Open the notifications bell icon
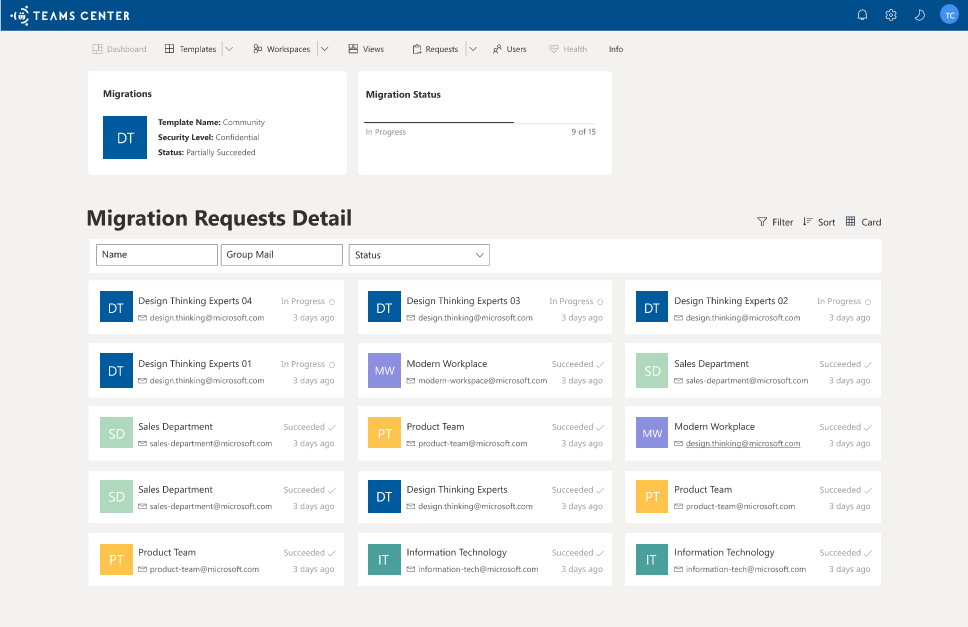The width and height of the screenshot is (968, 627). click(862, 15)
